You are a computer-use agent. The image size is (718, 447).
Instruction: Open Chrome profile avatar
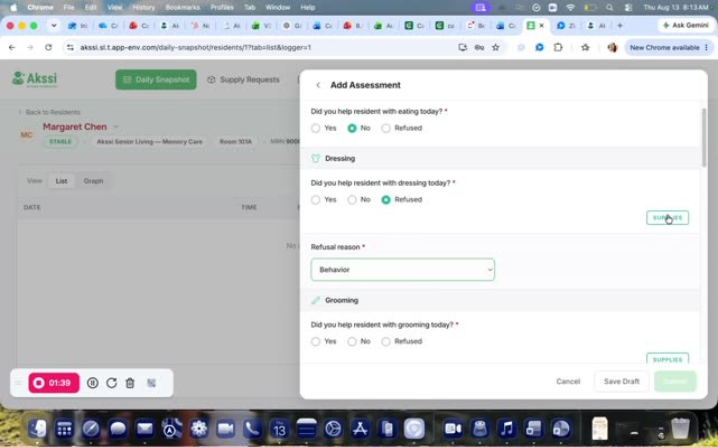point(612,47)
